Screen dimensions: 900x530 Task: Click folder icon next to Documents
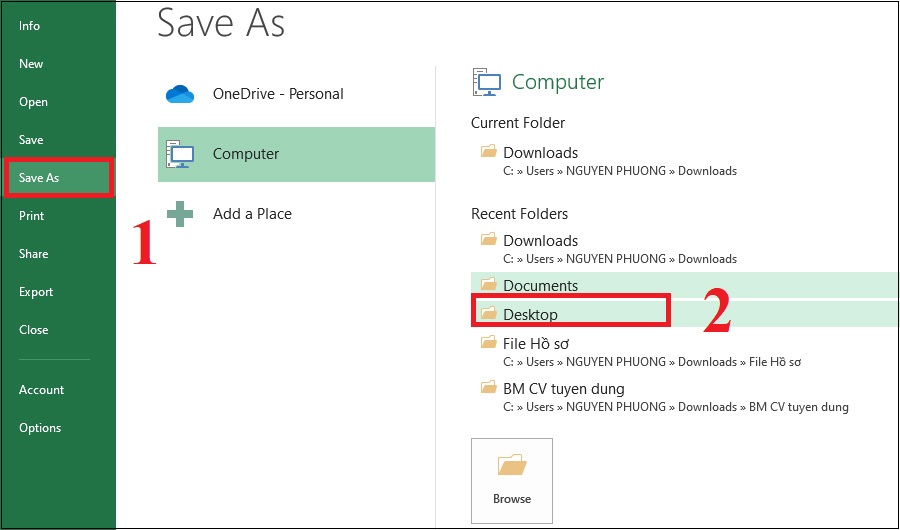coord(489,285)
